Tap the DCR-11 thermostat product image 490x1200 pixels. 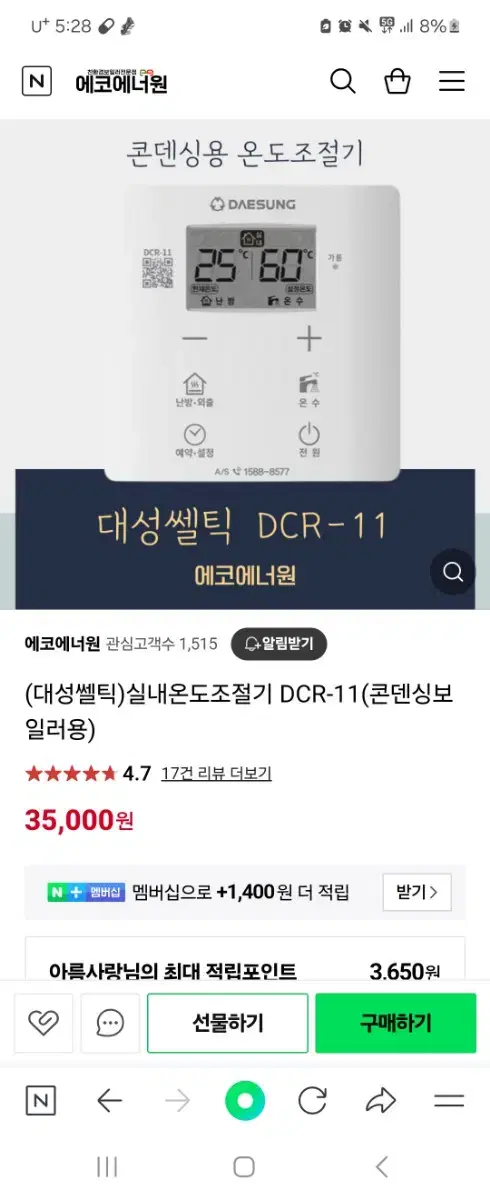pyautogui.click(x=245, y=365)
